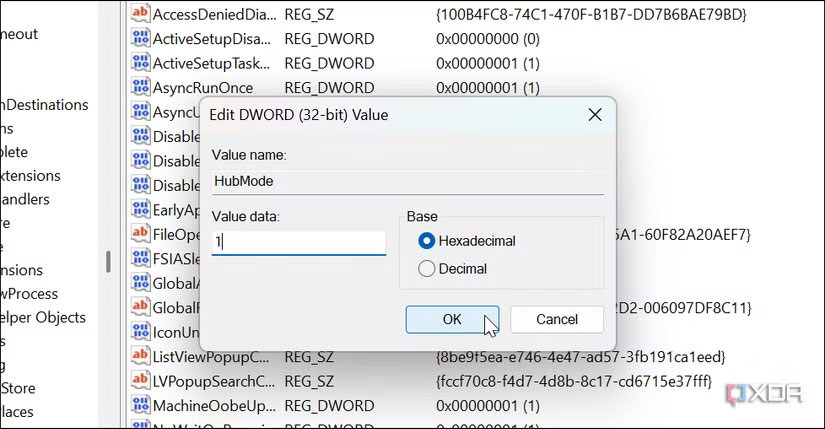
Task: Select the Hexadecimal base option
Action: pyautogui.click(x=428, y=241)
